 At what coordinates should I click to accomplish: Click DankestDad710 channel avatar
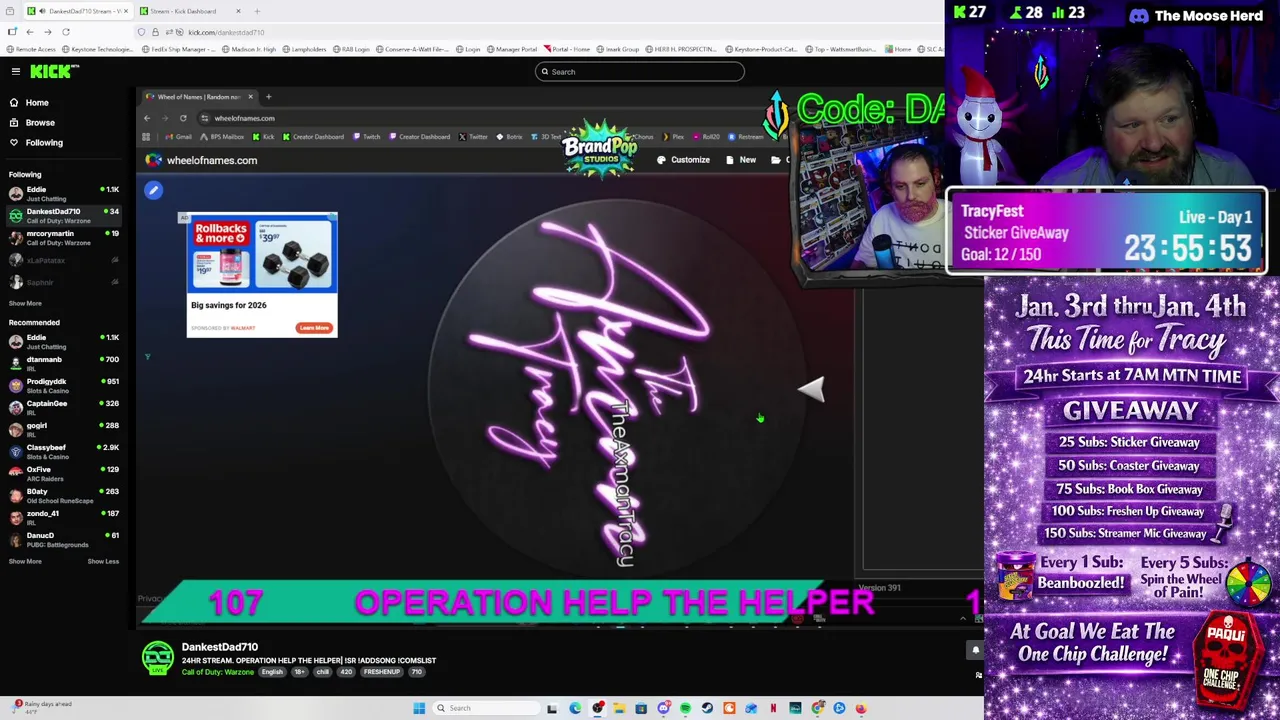click(157, 657)
